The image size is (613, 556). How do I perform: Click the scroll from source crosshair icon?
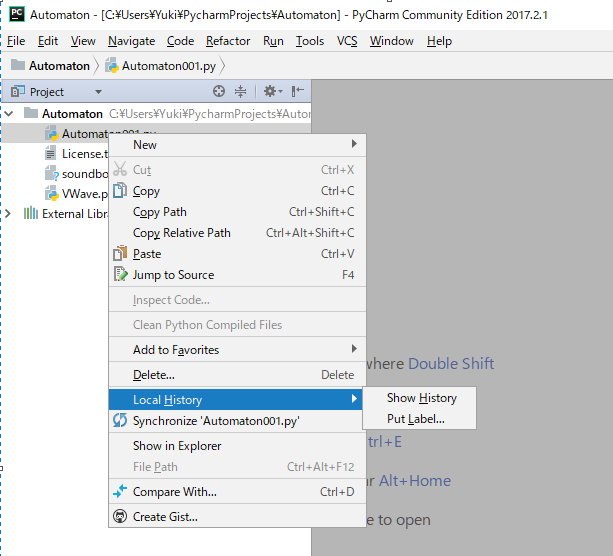point(219,91)
